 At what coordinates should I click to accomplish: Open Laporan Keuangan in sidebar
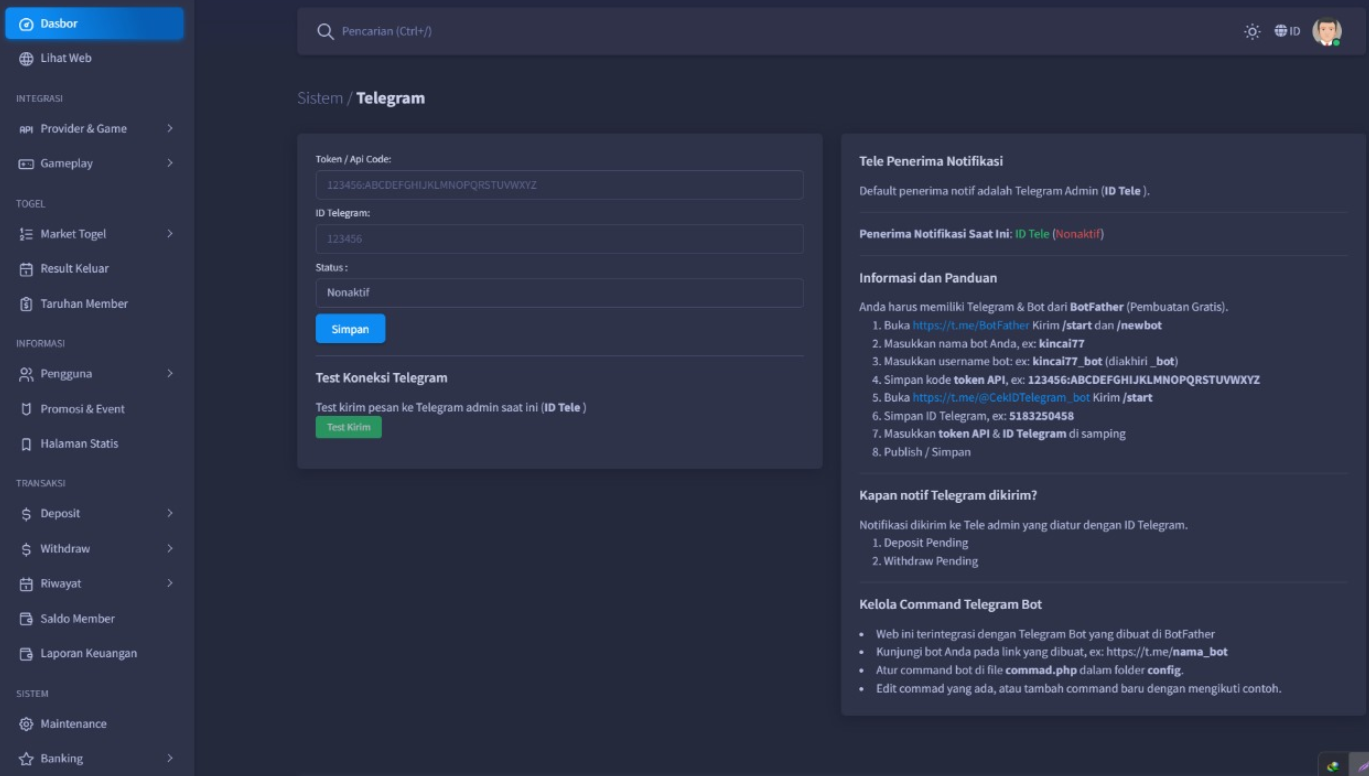click(88, 654)
